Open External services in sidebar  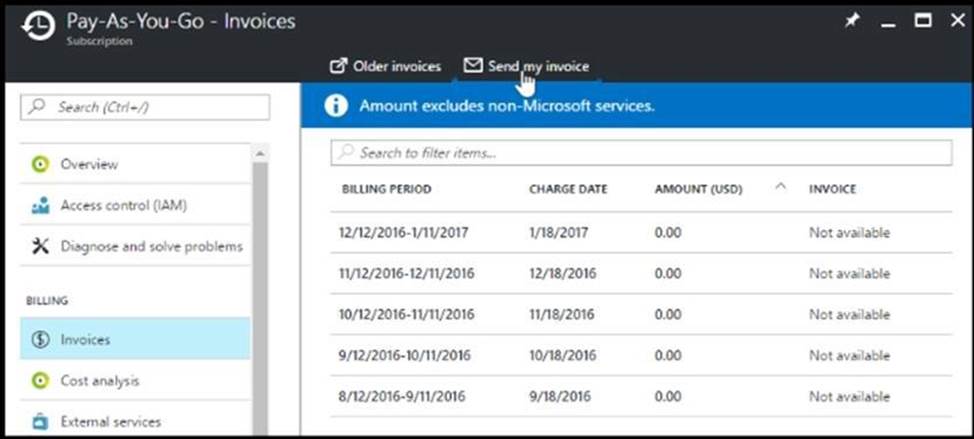click(x=110, y=421)
